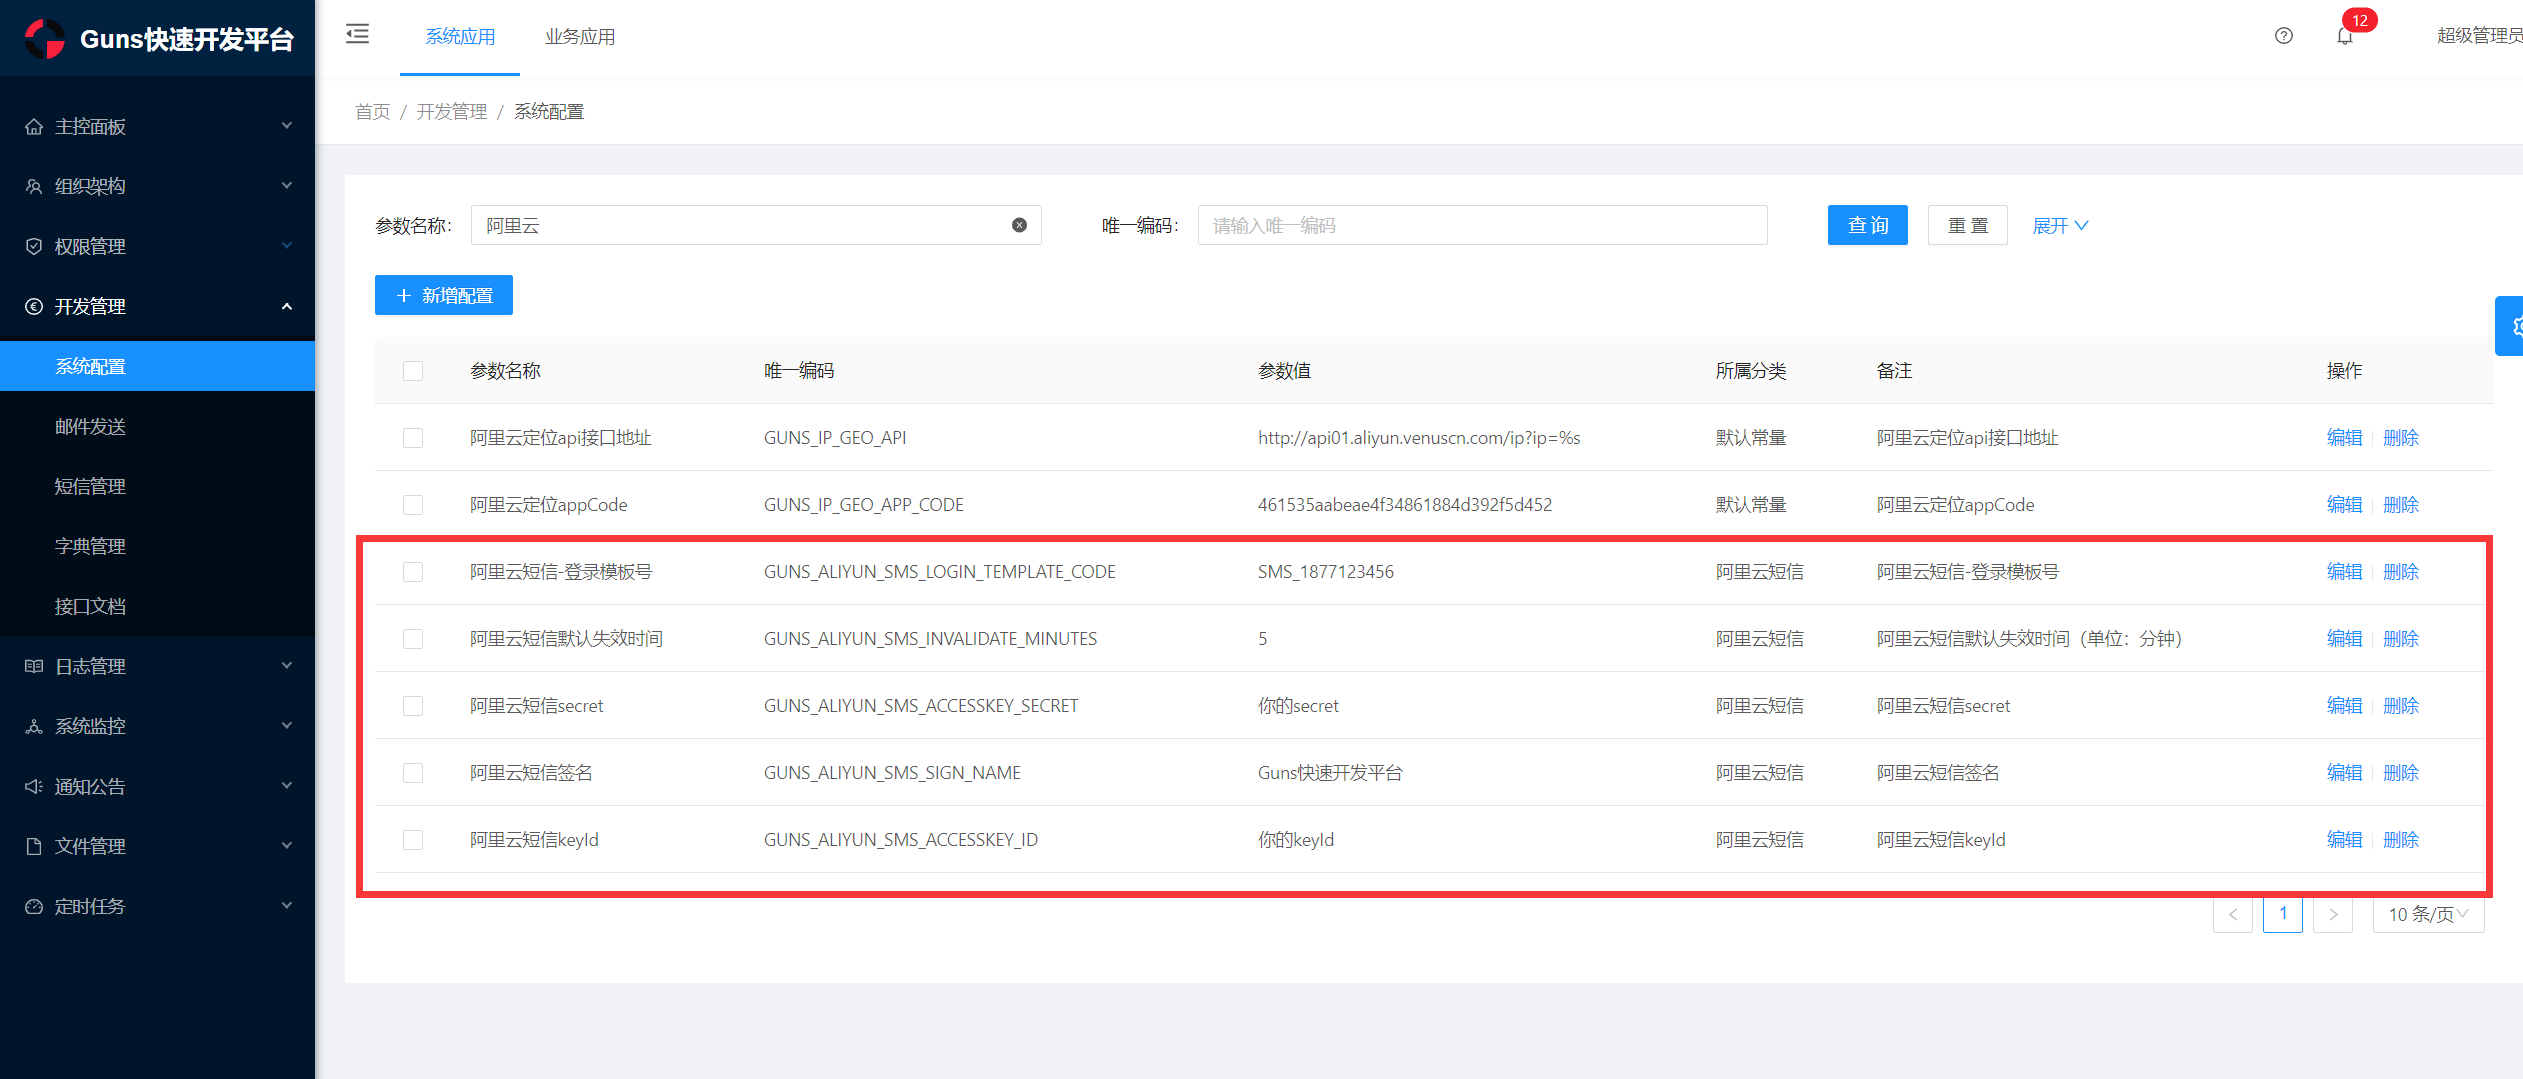Open the help question mark icon
2523x1079 pixels.
click(x=2284, y=36)
